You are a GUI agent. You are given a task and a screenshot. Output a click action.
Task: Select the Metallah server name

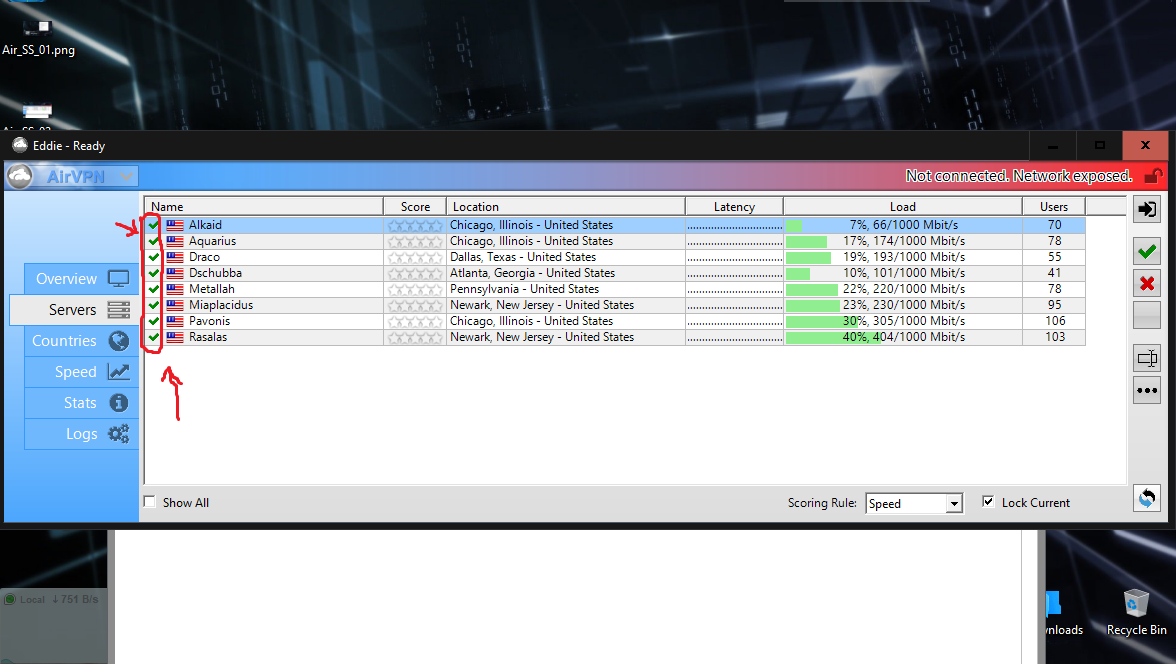point(212,289)
